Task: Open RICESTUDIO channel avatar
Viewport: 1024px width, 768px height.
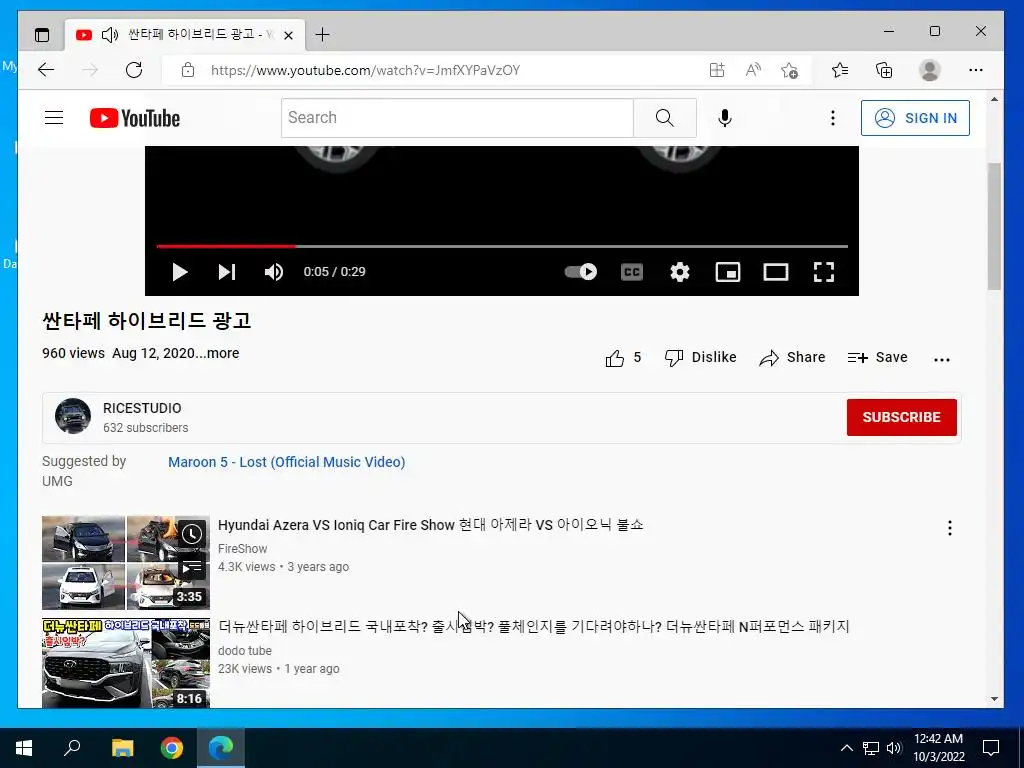Action: (72, 416)
